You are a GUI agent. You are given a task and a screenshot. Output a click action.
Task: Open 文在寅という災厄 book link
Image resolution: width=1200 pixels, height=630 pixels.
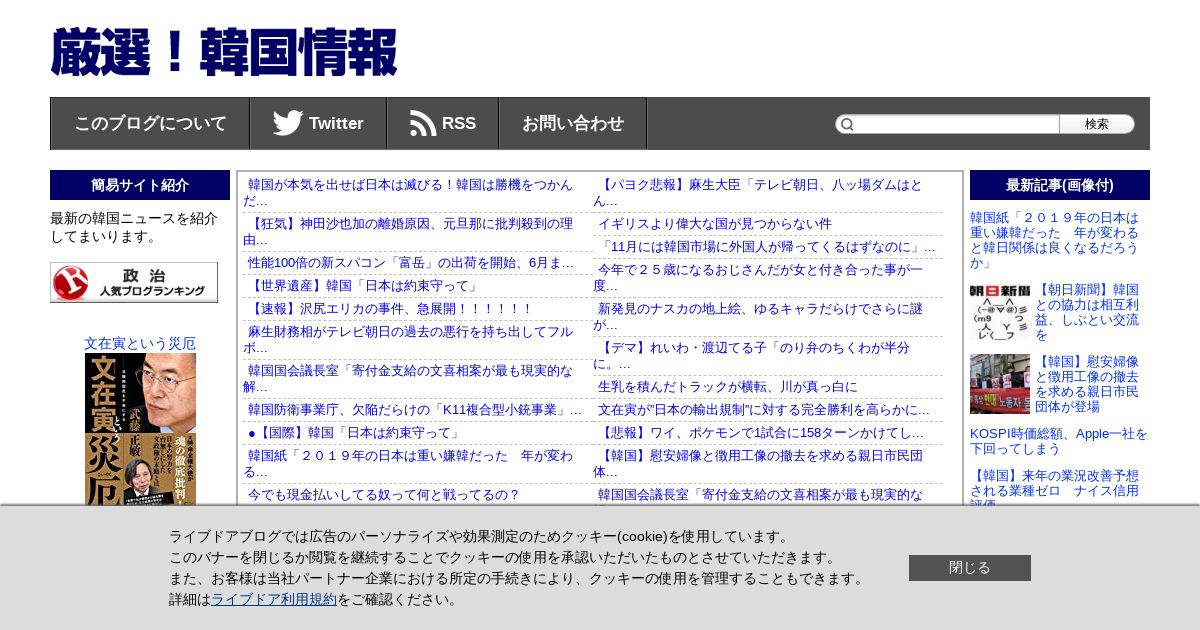[x=140, y=343]
